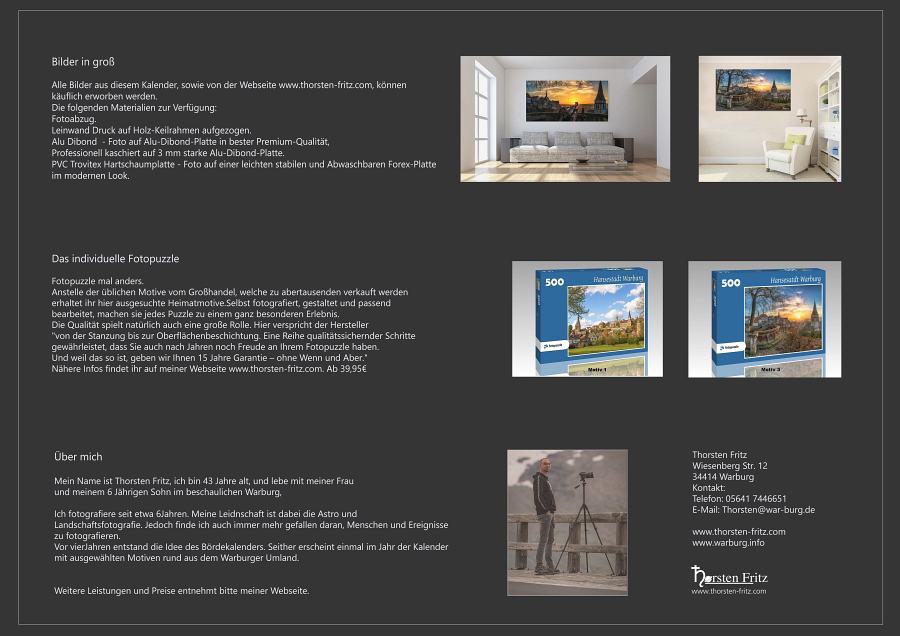Click the small URL beneath the signature logo
Viewport: 900px width, 636px height.
pyautogui.click(x=728, y=591)
